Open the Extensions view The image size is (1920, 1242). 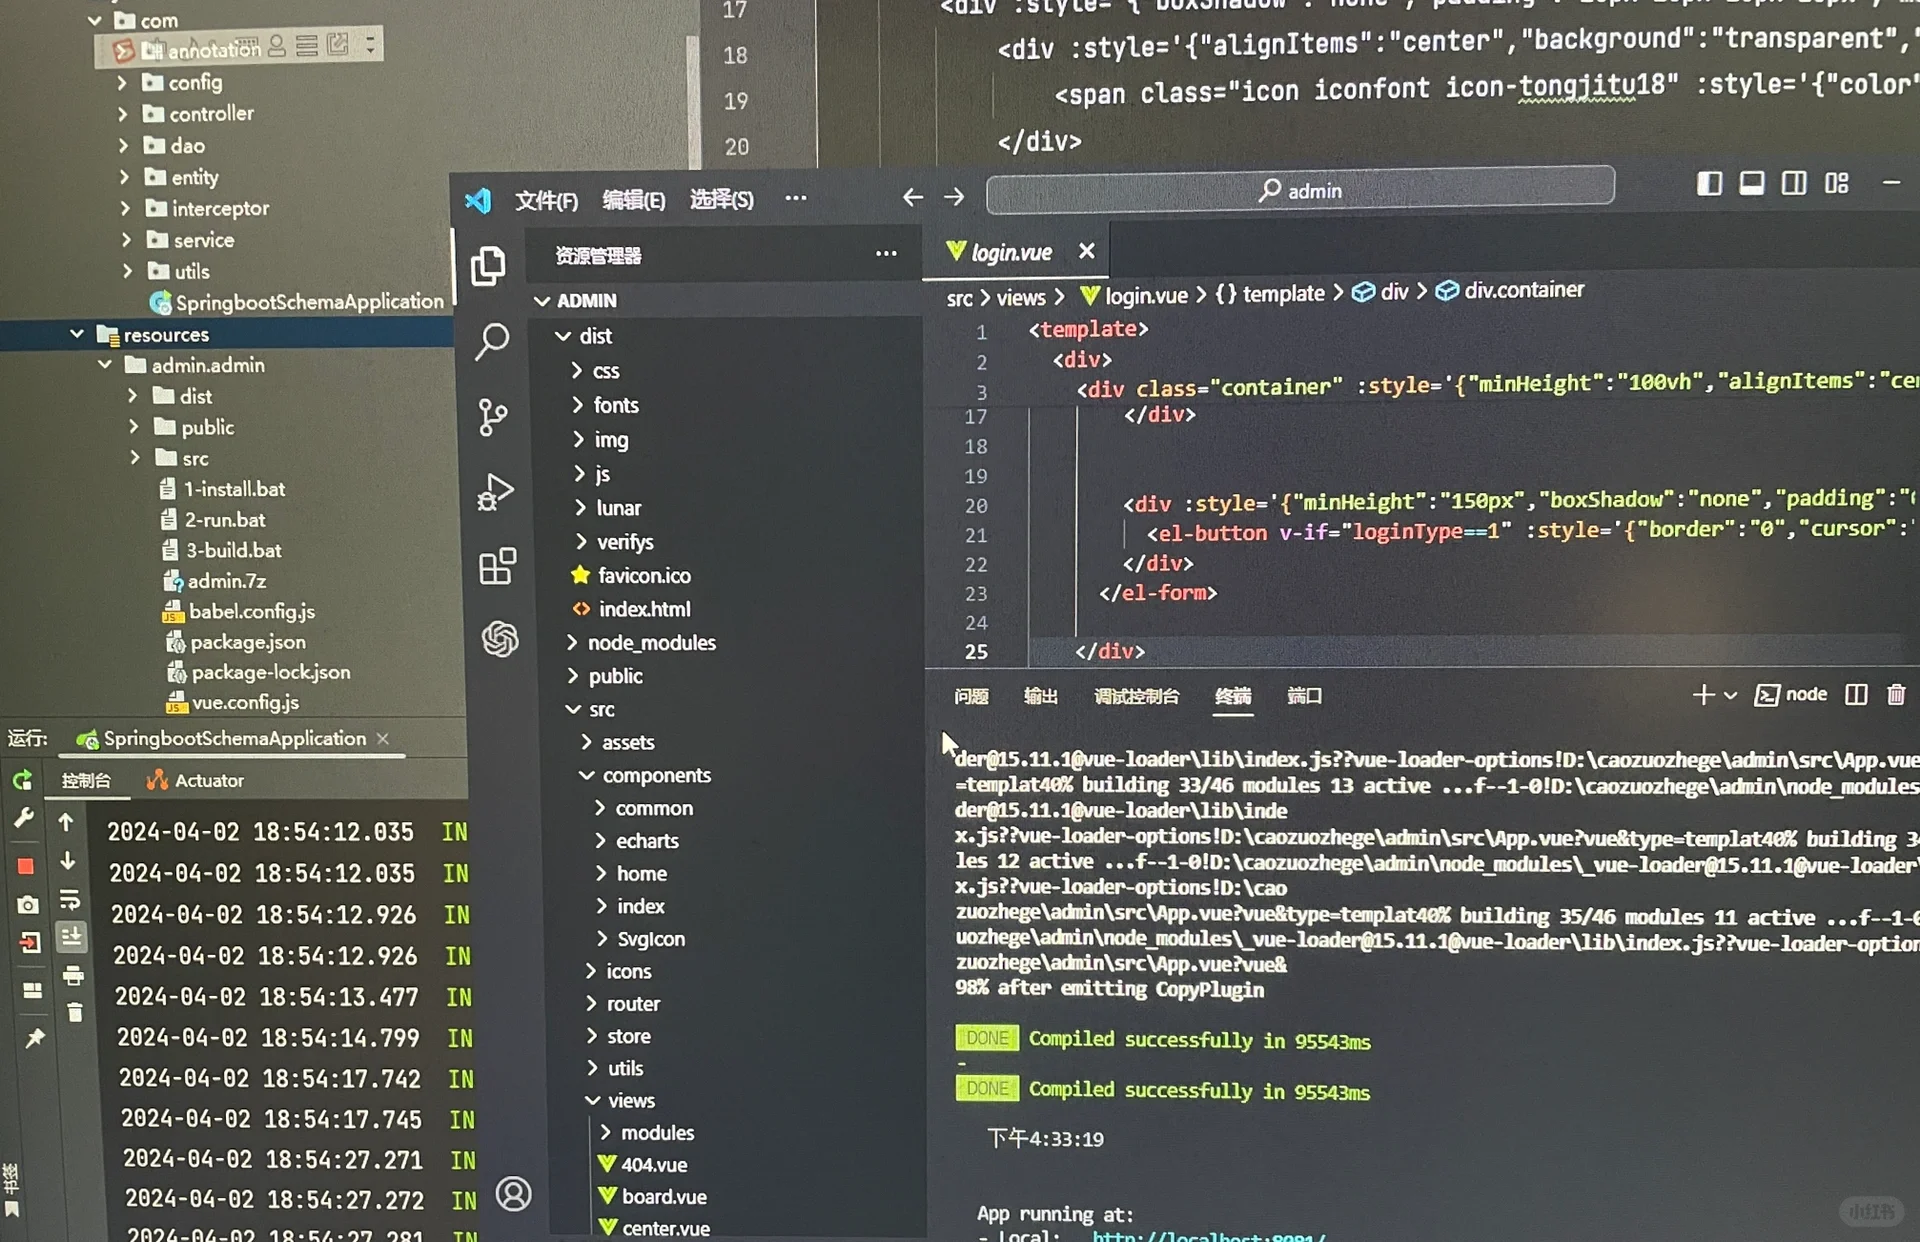[x=497, y=566]
